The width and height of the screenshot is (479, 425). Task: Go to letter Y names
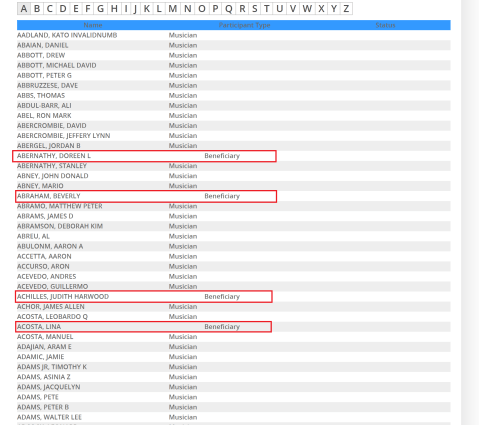(x=334, y=9)
